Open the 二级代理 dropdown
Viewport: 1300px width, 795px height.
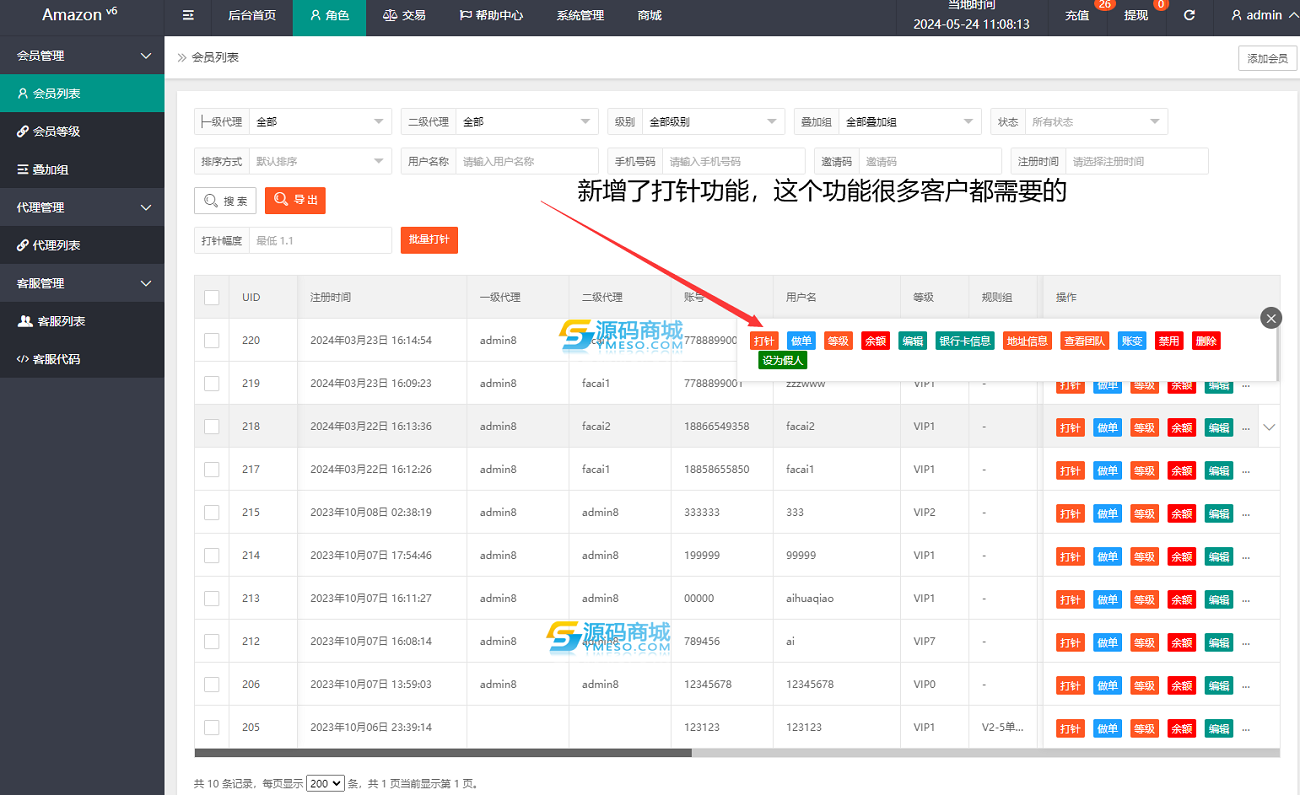point(527,122)
